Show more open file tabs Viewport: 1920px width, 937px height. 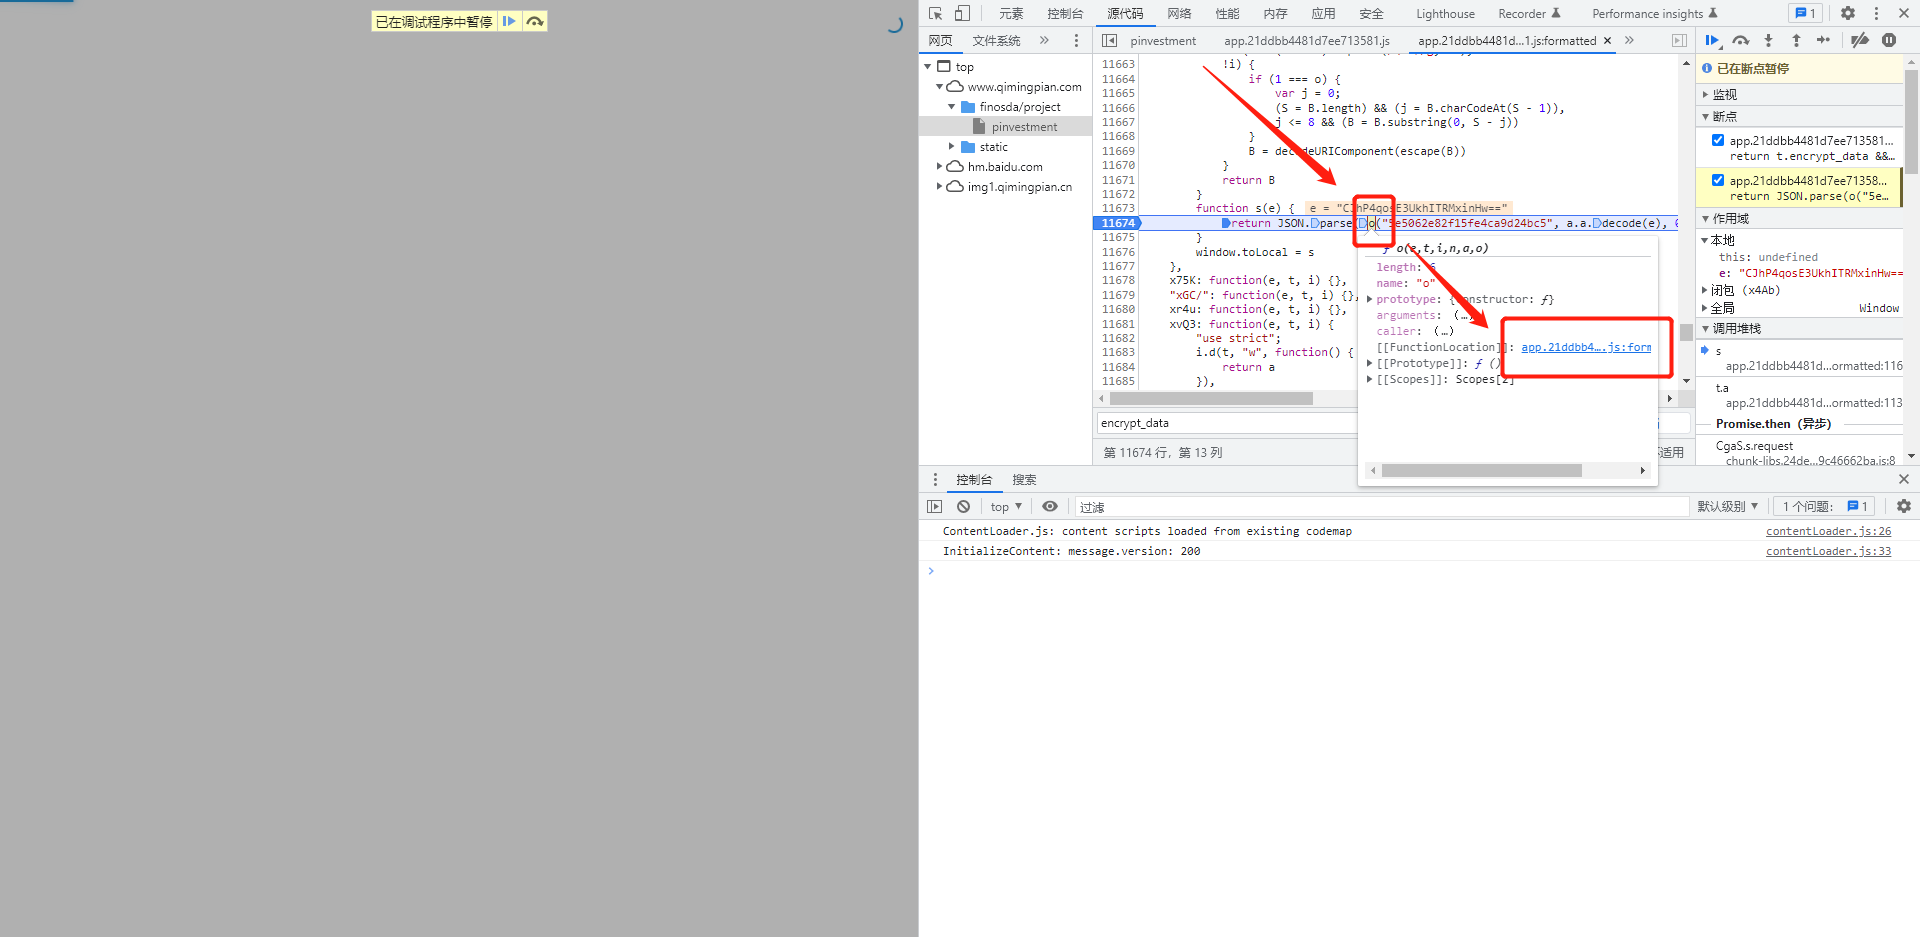[1629, 40]
